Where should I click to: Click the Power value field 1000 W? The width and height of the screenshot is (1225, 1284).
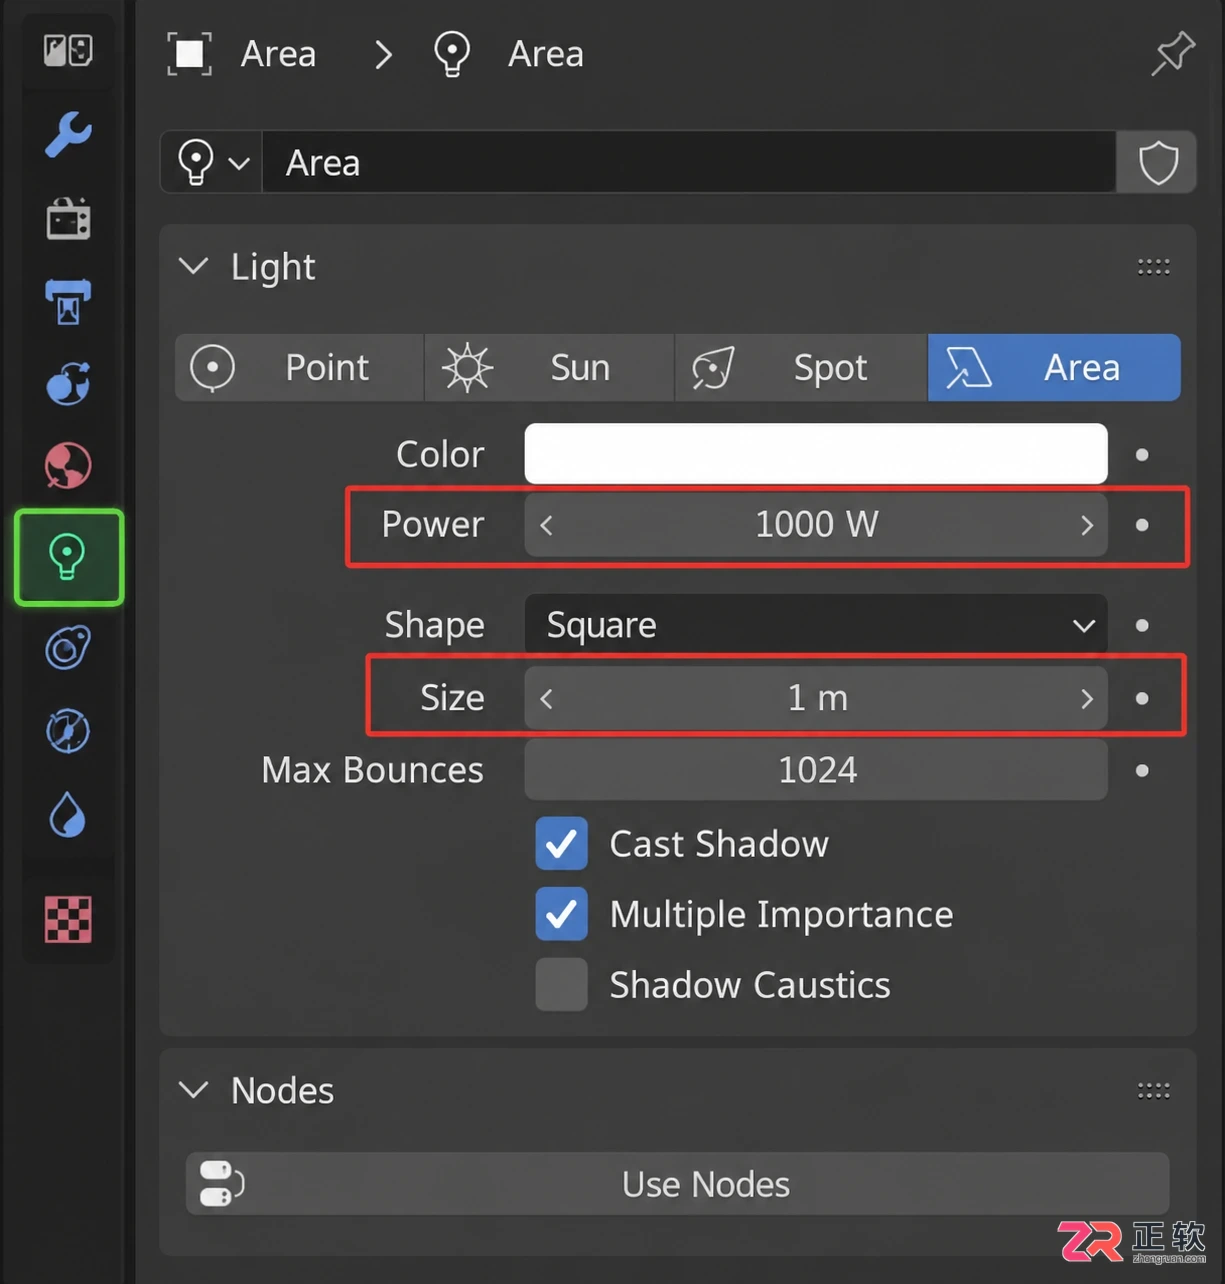pos(816,524)
